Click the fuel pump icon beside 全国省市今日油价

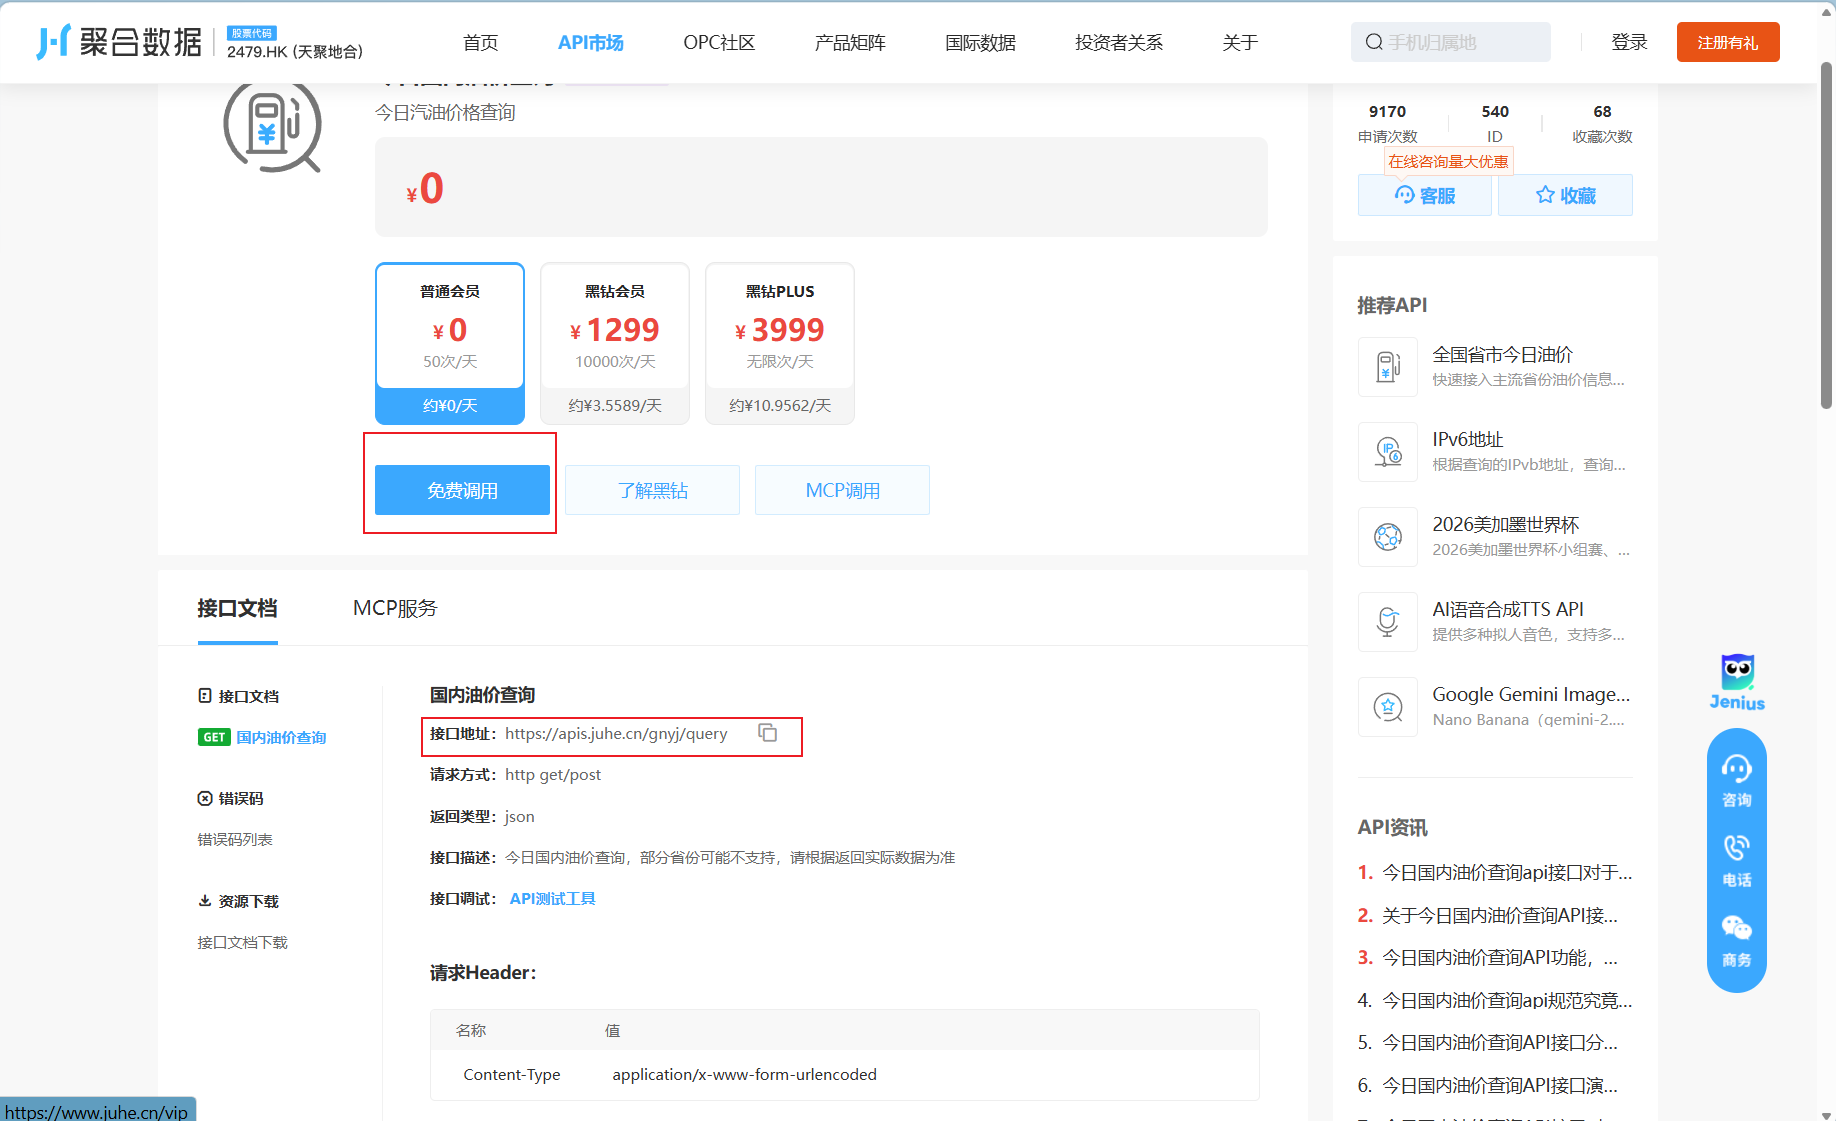click(1387, 366)
